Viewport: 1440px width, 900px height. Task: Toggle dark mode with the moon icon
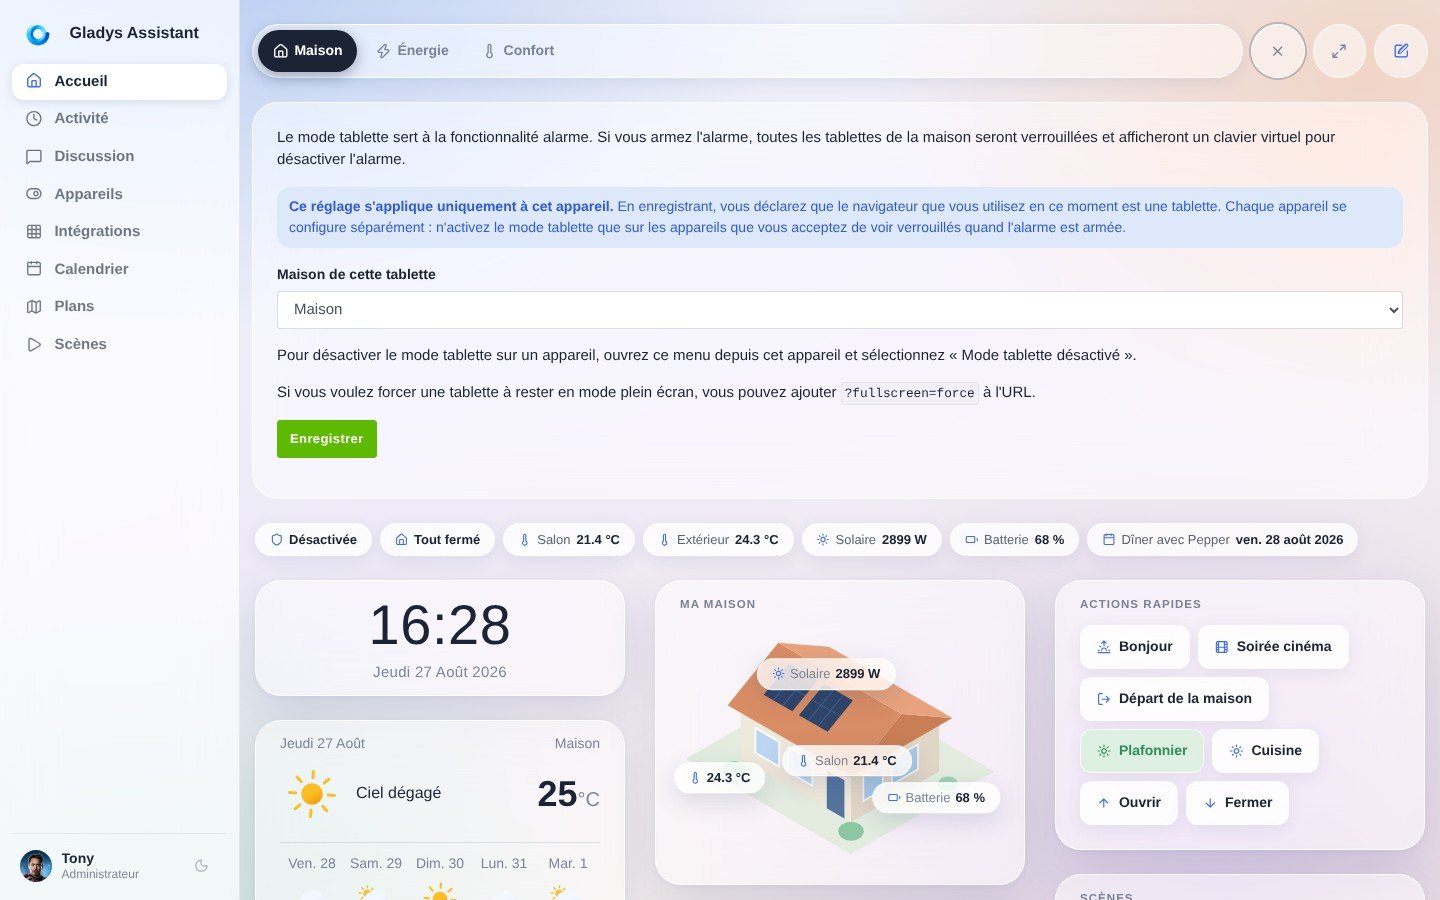click(201, 866)
